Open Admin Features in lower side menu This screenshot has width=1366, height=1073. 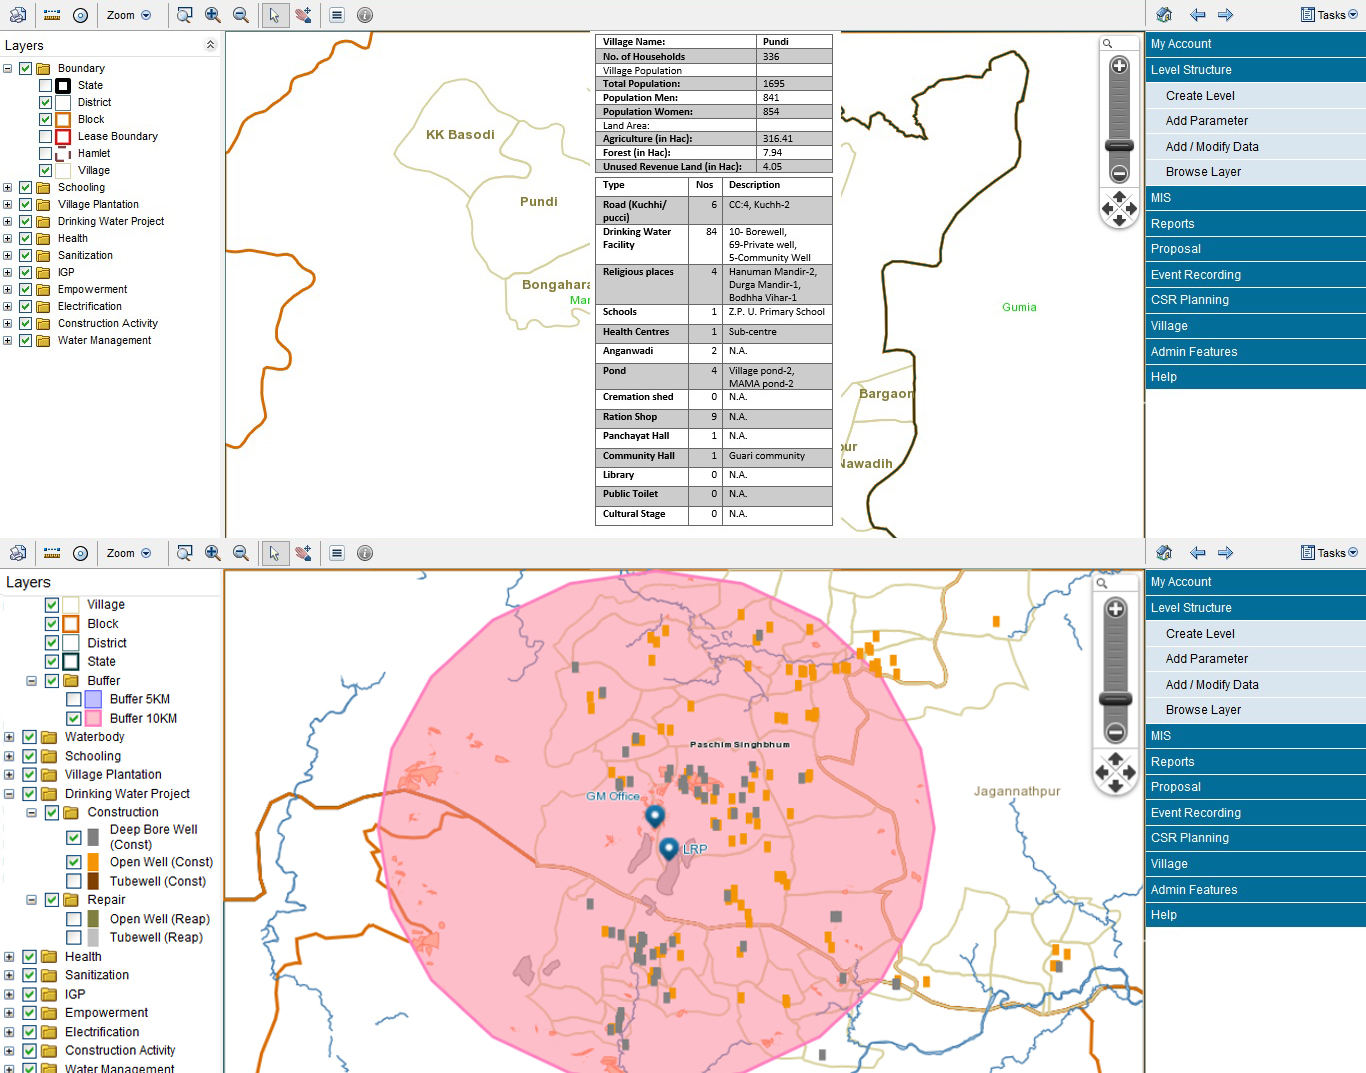[1256, 890]
